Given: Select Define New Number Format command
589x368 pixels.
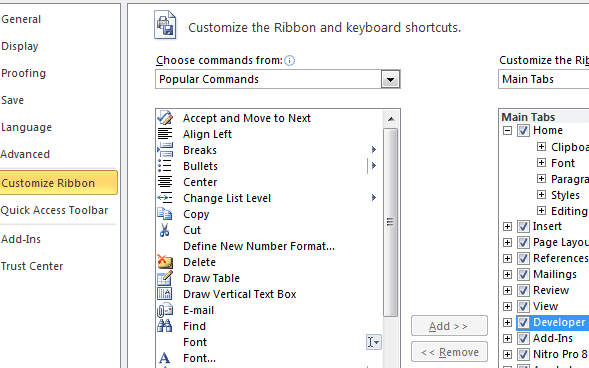Looking at the screenshot, I should coord(259,246).
